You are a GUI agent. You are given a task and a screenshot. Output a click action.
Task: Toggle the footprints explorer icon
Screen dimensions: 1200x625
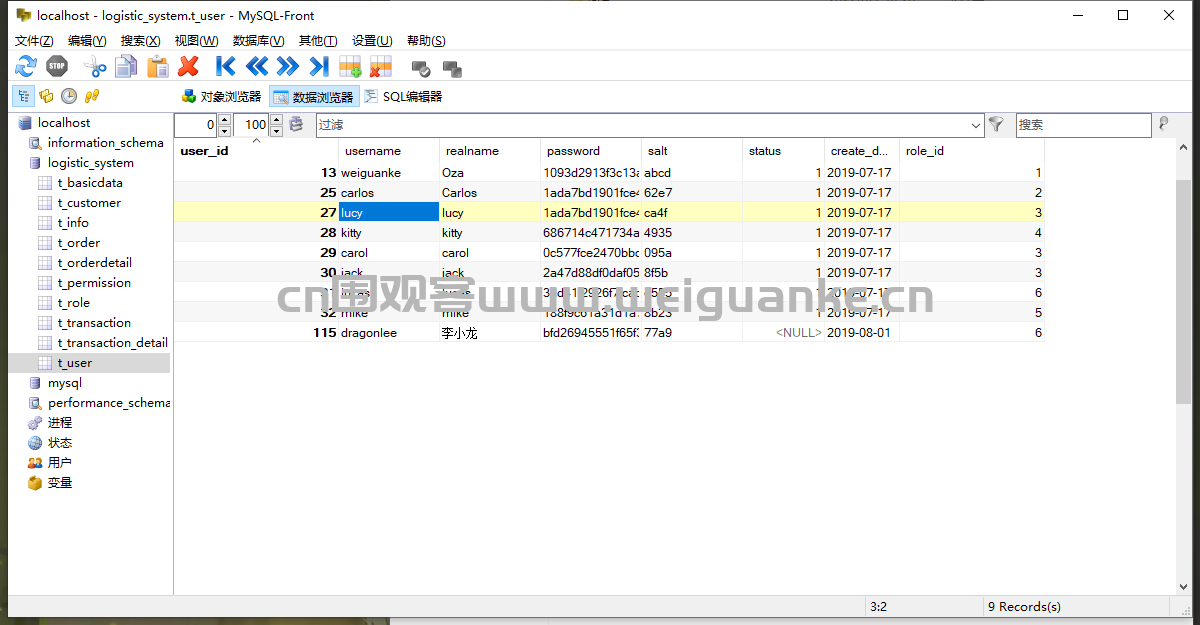click(92, 96)
